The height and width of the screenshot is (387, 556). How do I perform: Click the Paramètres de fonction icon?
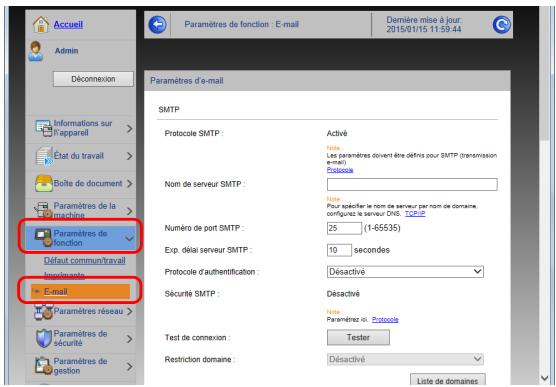[x=43, y=238]
